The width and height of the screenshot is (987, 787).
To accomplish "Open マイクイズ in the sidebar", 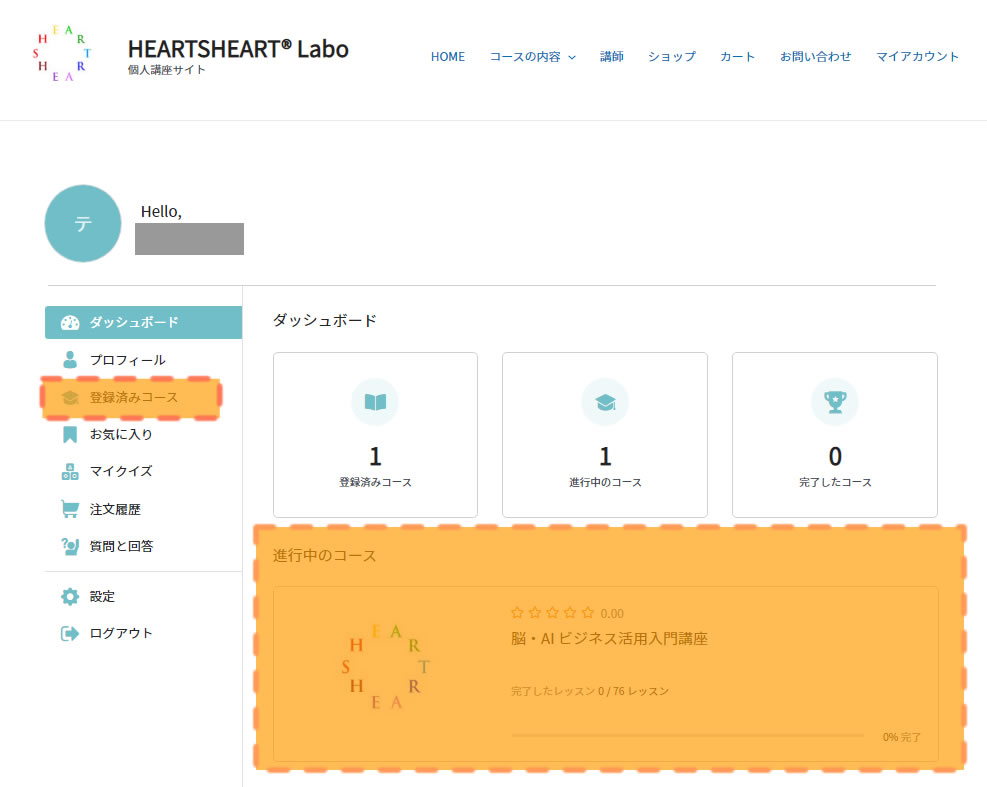I will [121, 472].
